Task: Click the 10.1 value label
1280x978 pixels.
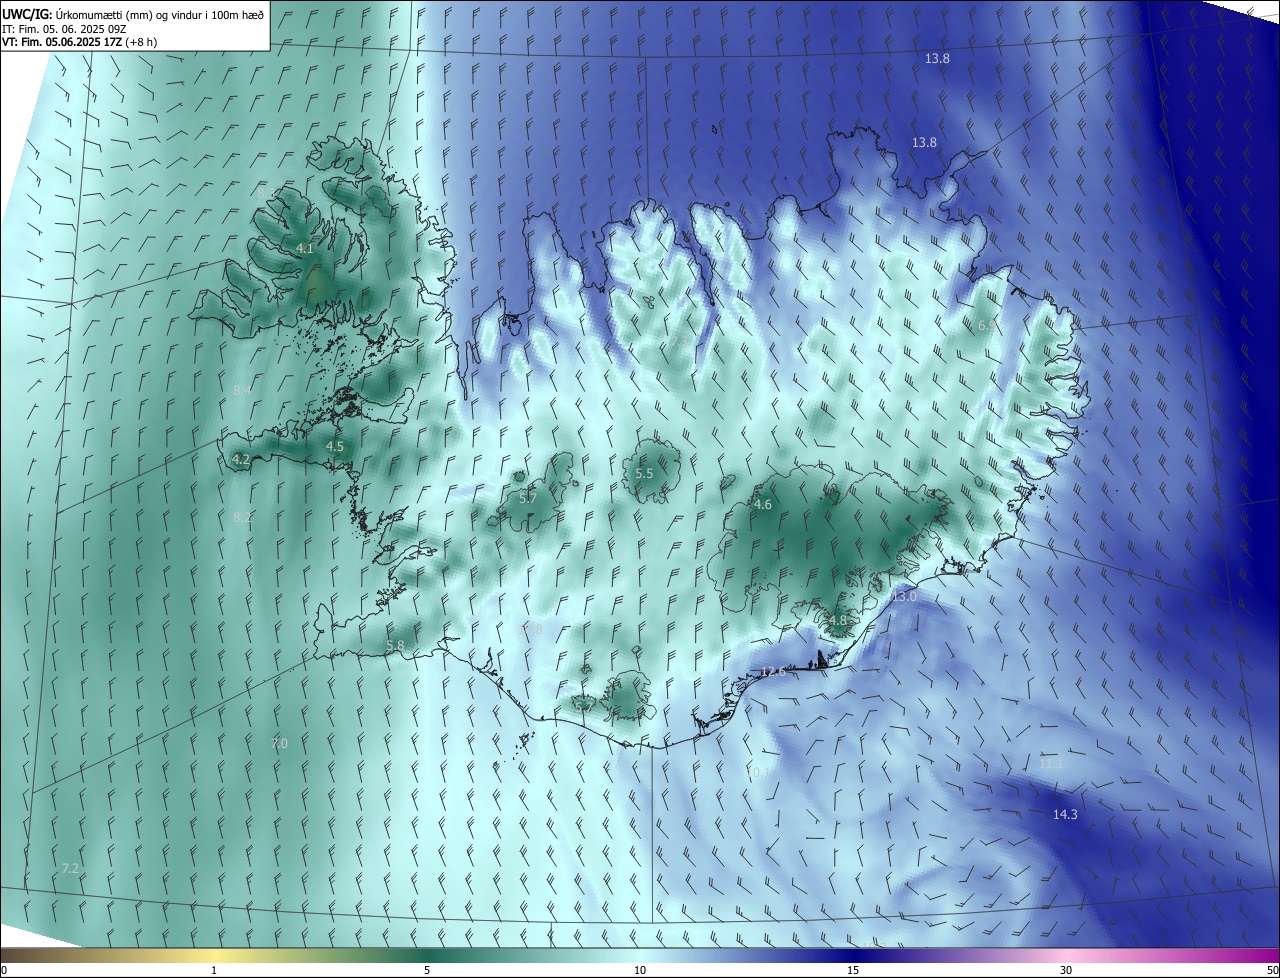Action: 758,772
